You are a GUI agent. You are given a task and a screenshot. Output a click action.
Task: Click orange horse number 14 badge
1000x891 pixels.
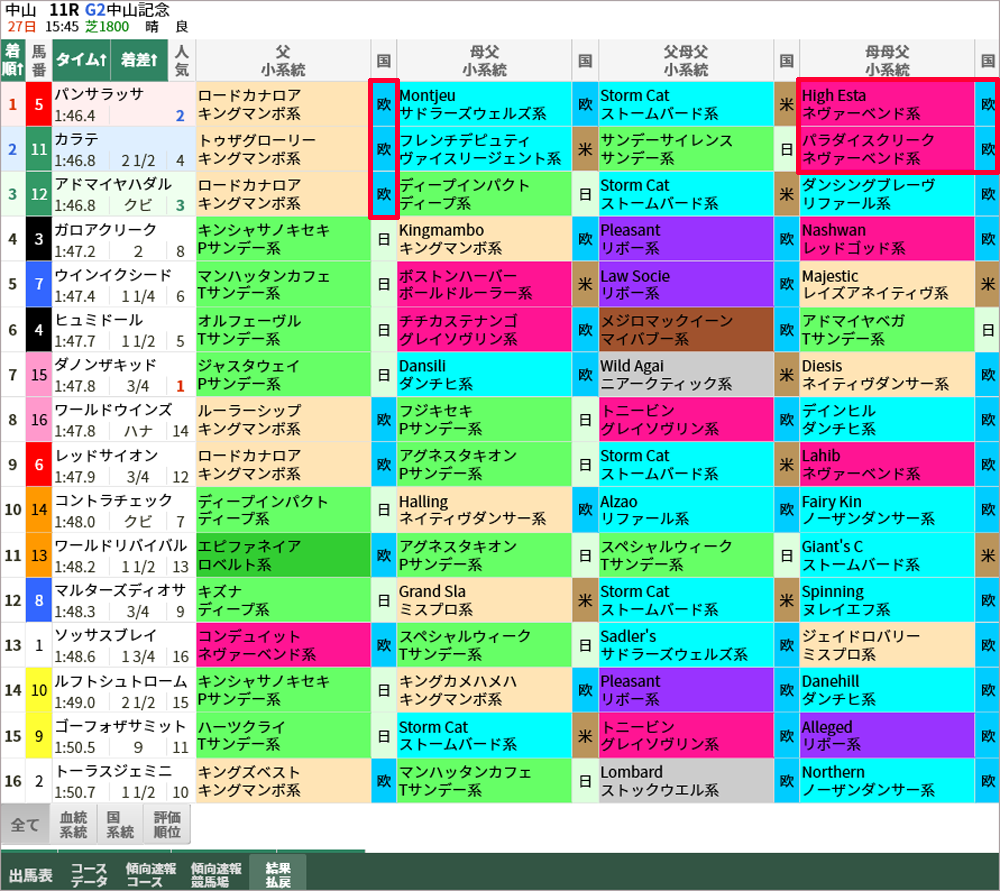coord(39,510)
